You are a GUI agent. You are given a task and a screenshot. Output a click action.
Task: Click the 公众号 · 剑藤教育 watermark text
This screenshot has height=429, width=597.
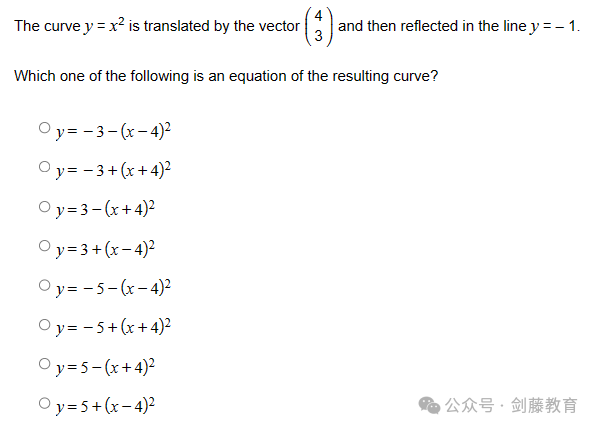click(x=511, y=405)
